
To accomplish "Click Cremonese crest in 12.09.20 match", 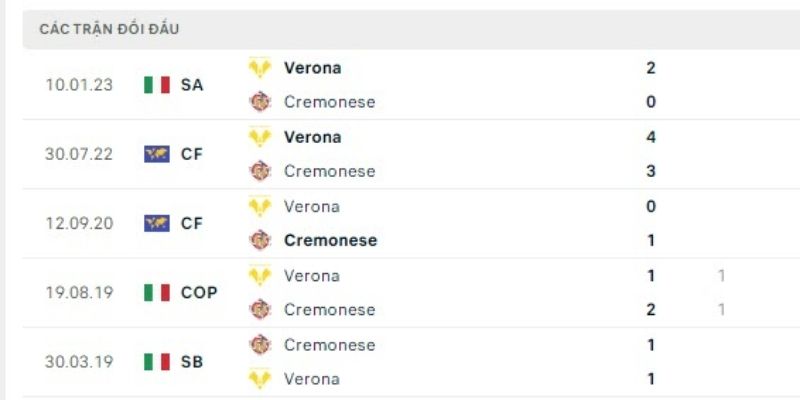I will [x=260, y=240].
